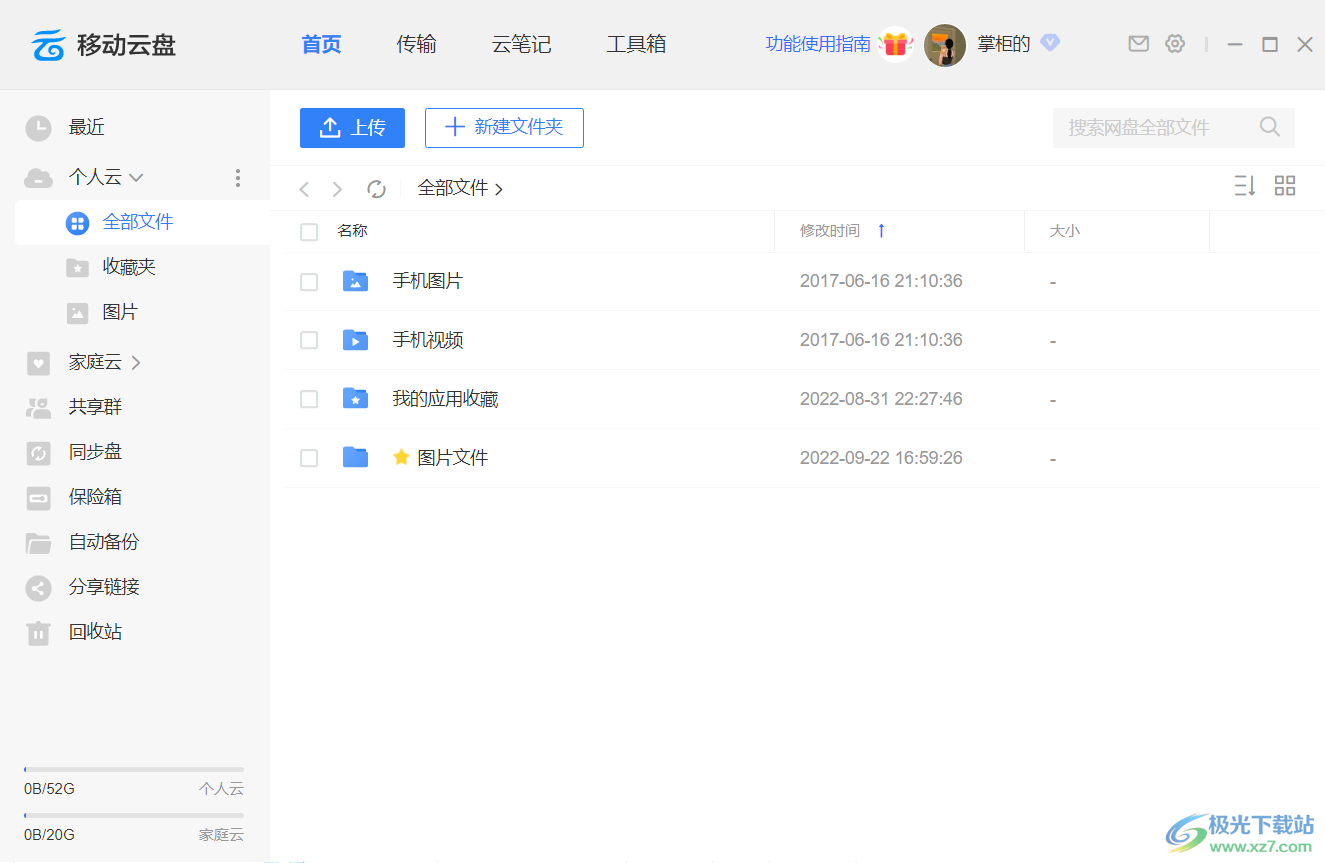Click the 0B/52G storage text

[x=50, y=789]
